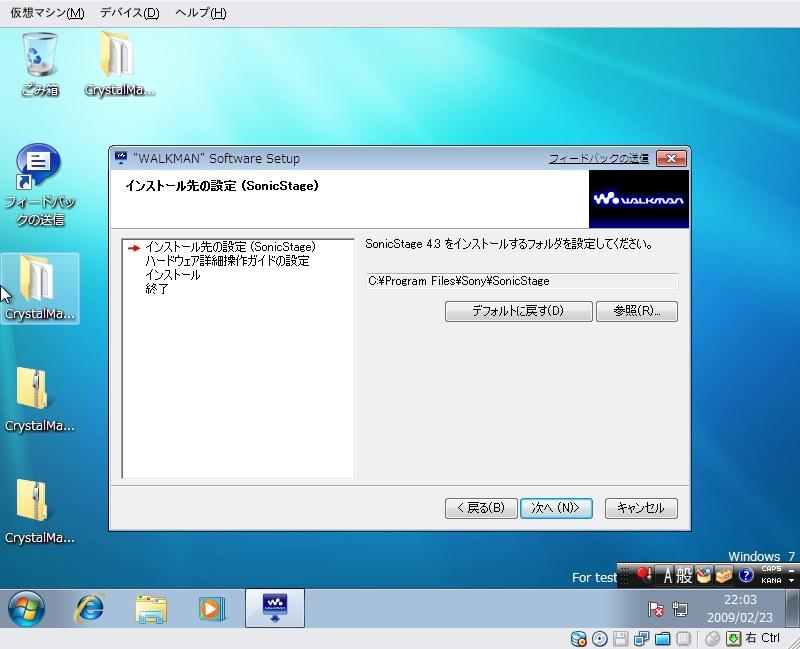The height and width of the screenshot is (649, 800).
Task: Click the VirtualBox hard disk activity icon
Action: click(579, 639)
